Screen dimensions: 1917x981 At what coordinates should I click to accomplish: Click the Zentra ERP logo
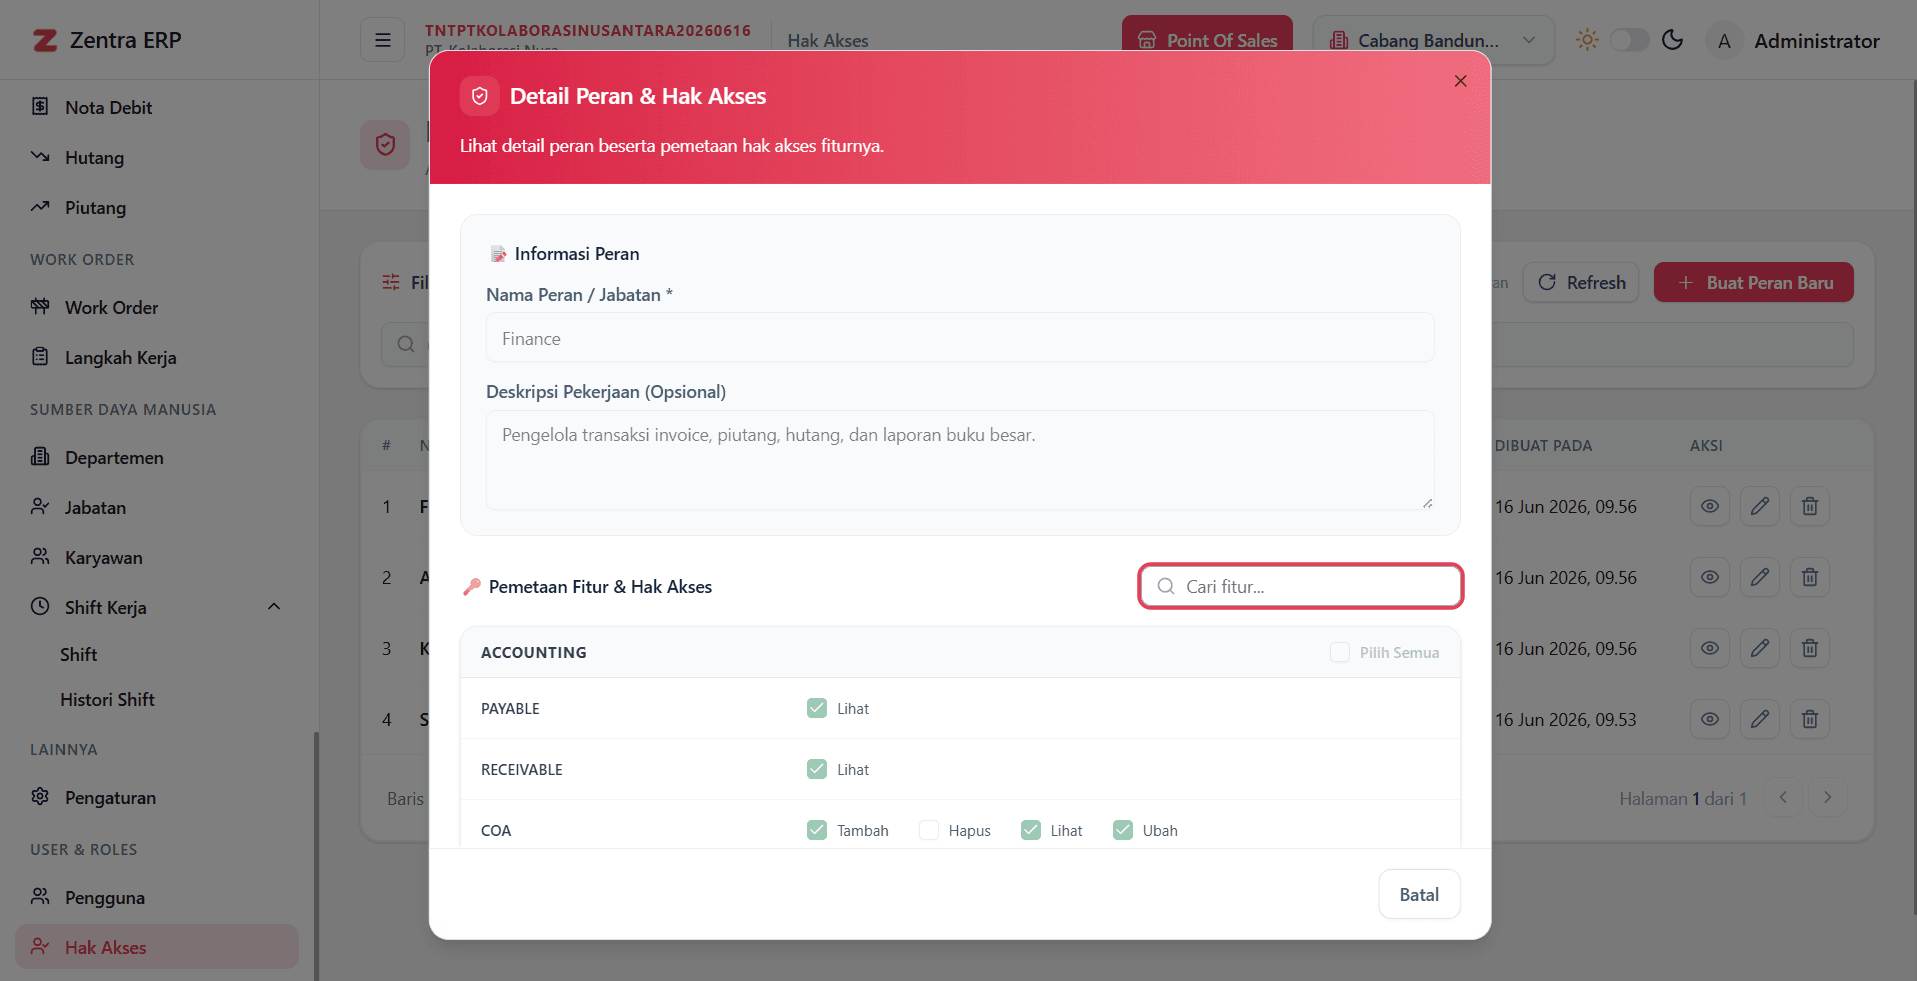click(x=107, y=40)
